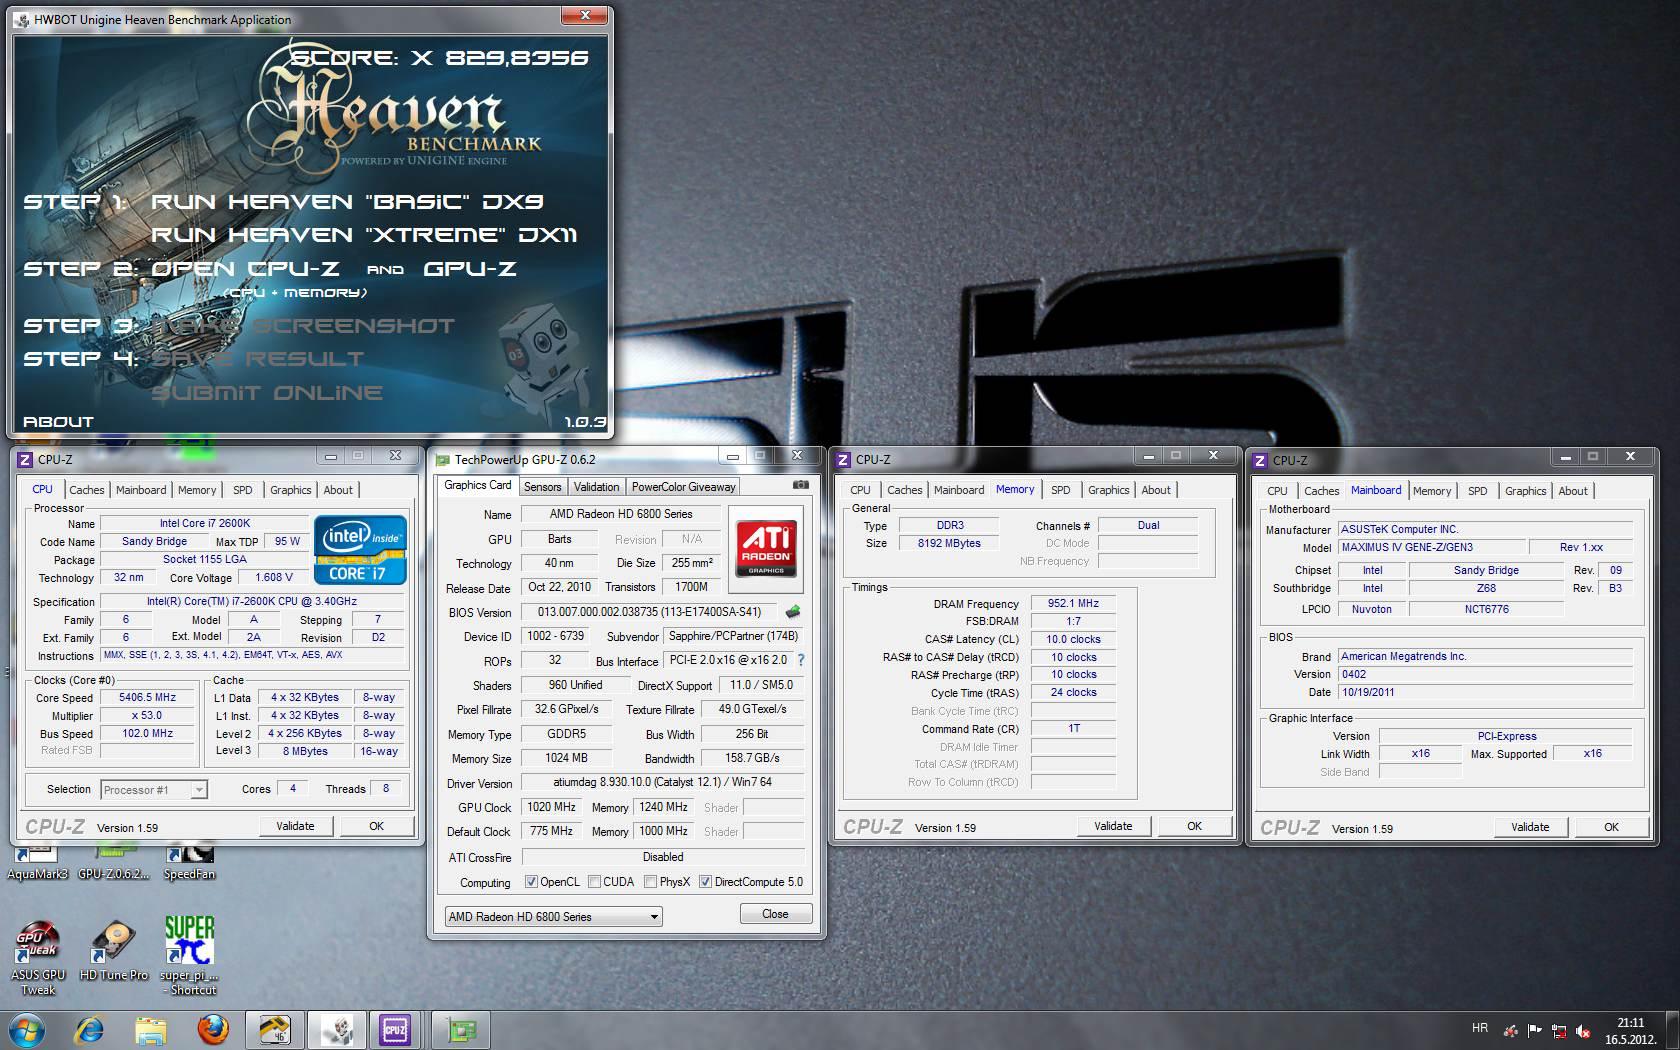Click the MAXIMUS IV GENE-Z/GEN3 model field
The image size is (1680, 1050).
pos(1433,548)
